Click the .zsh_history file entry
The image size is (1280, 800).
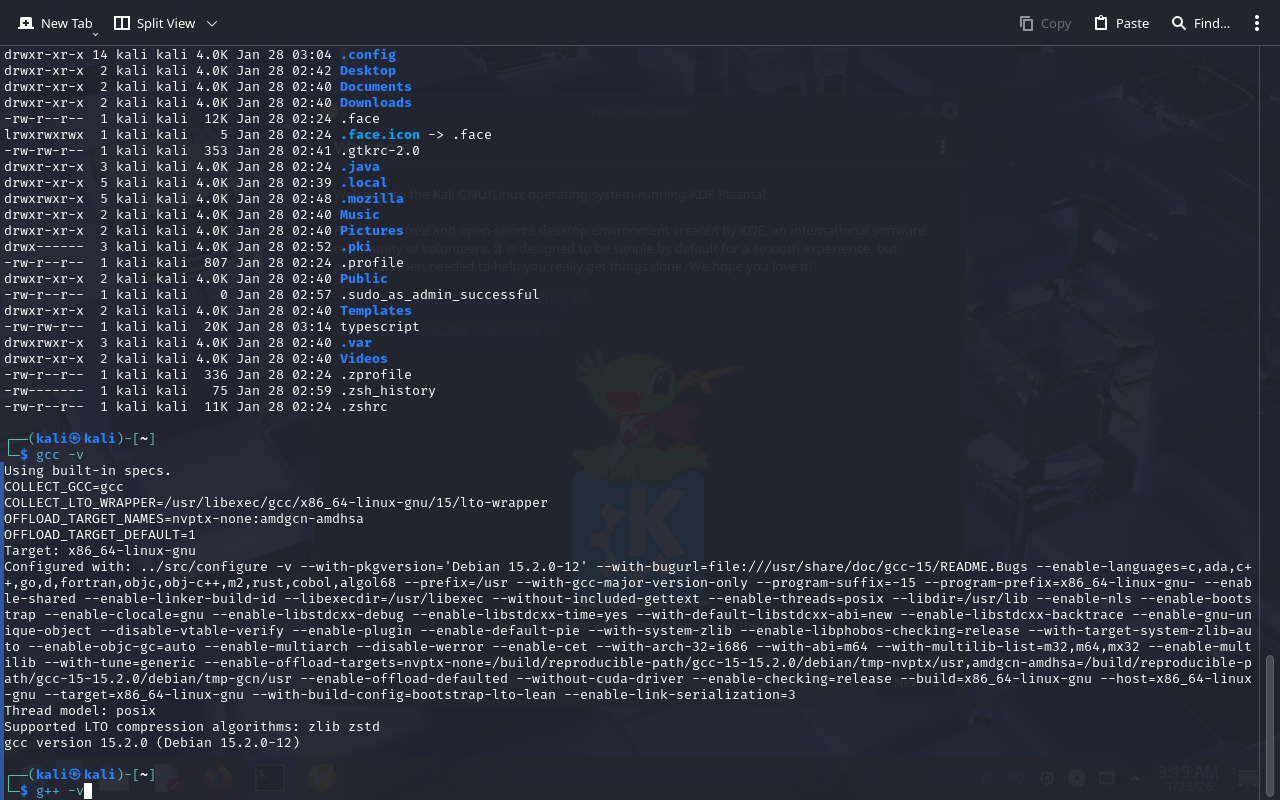[387, 391]
